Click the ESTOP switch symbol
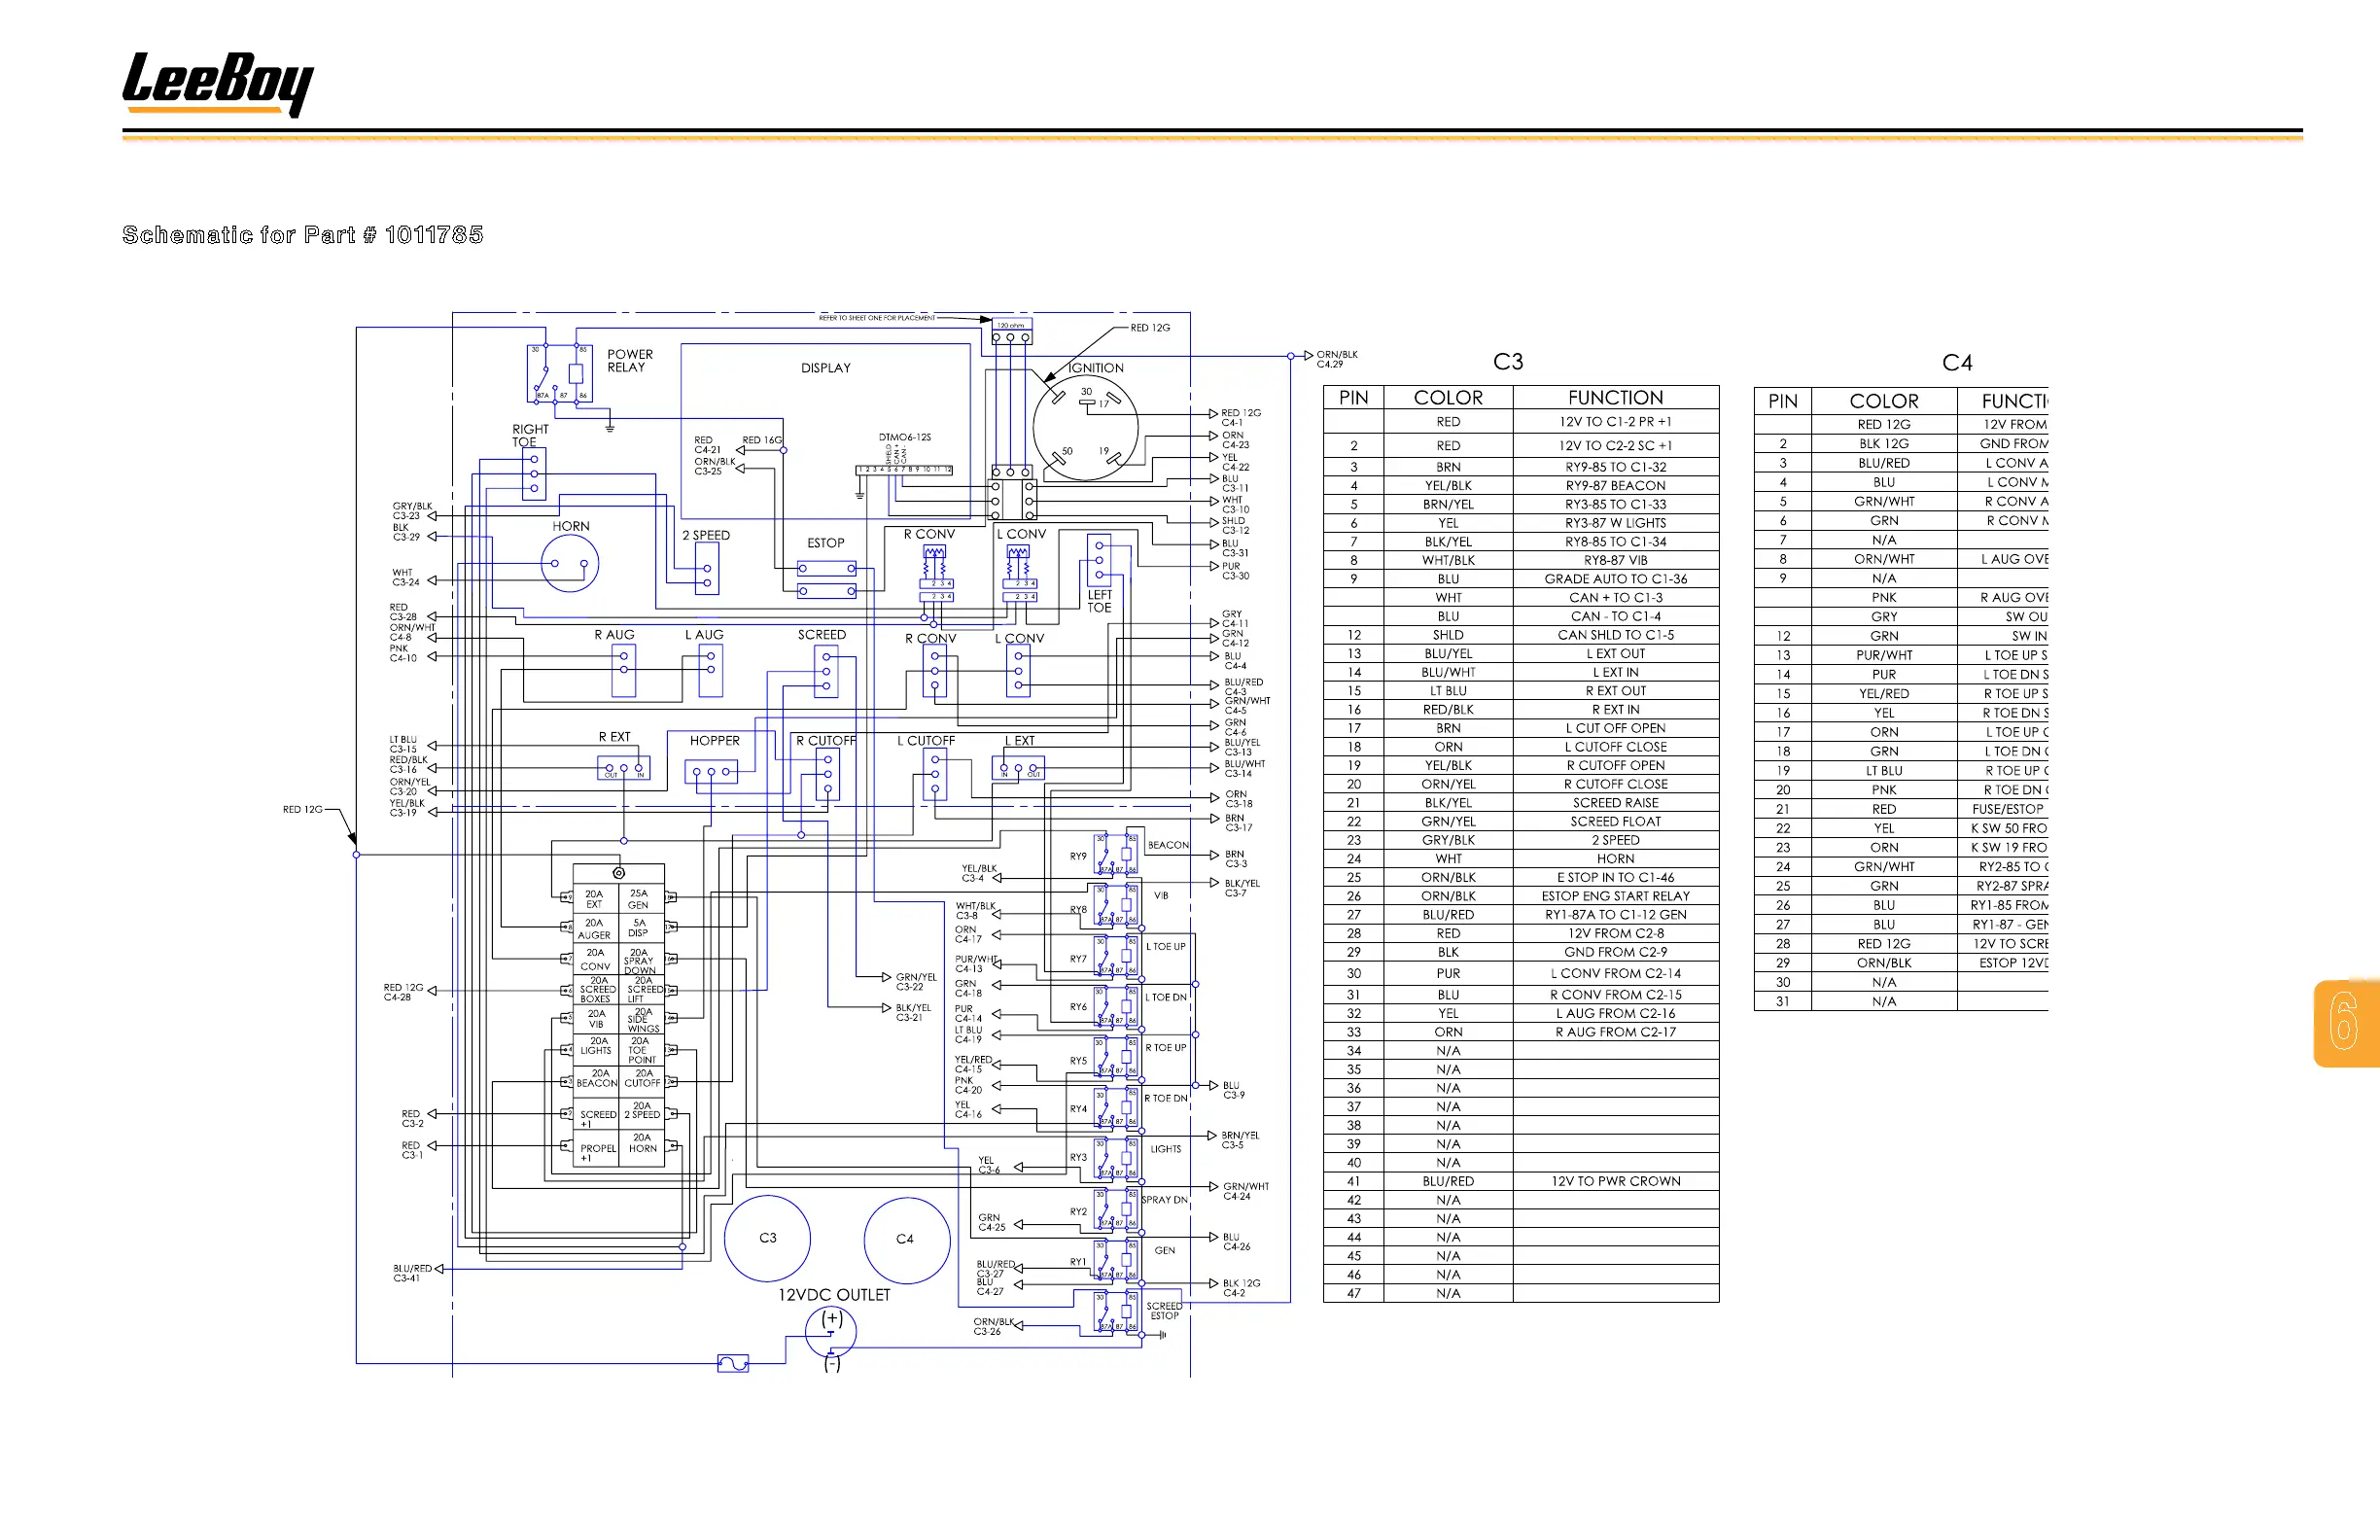Screen dimensions: 2380x1540 pos(826,579)
